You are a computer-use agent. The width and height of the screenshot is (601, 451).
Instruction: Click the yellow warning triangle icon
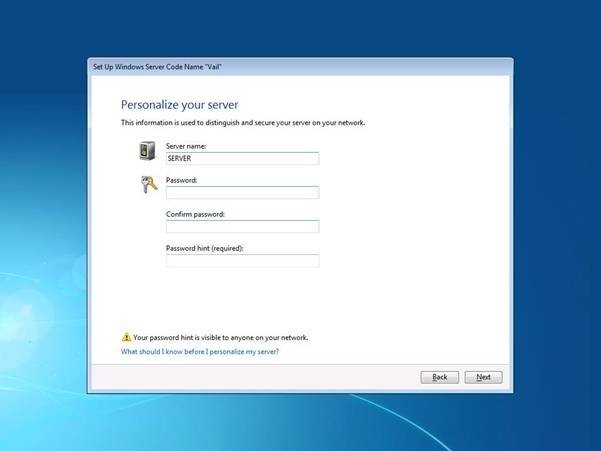coord(126,337)
